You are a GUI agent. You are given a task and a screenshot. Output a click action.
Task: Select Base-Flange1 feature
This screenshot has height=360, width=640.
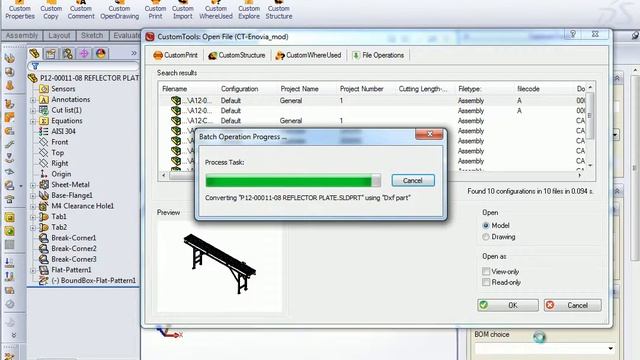click(x=71, y=195)
